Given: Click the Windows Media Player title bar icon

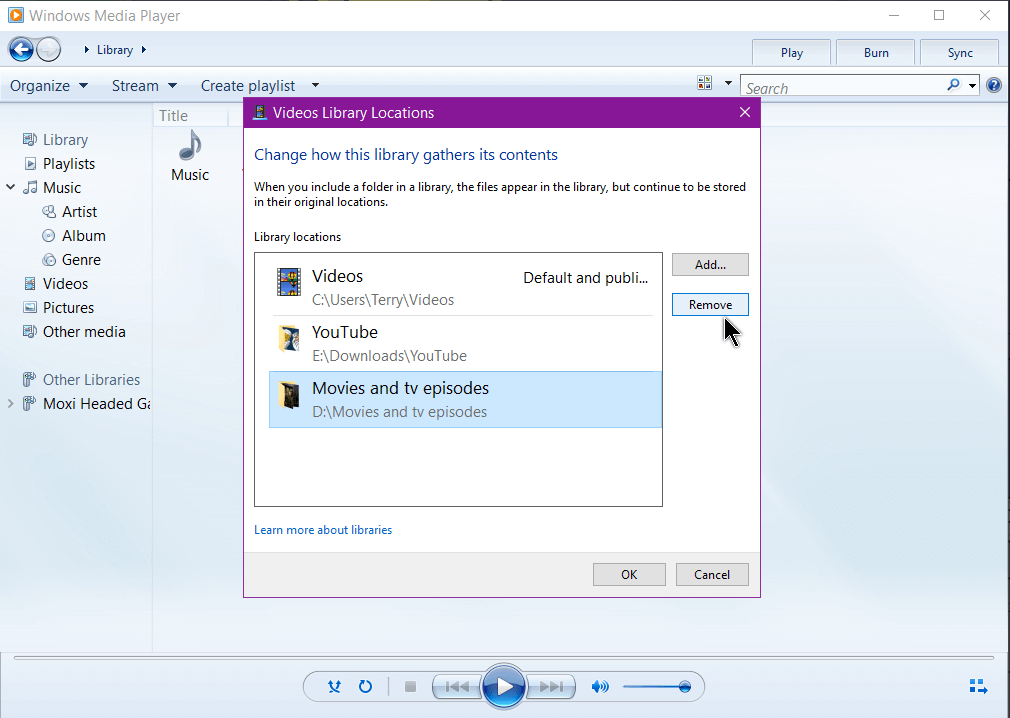Looking at the screenshot, I should pos(16,15).
